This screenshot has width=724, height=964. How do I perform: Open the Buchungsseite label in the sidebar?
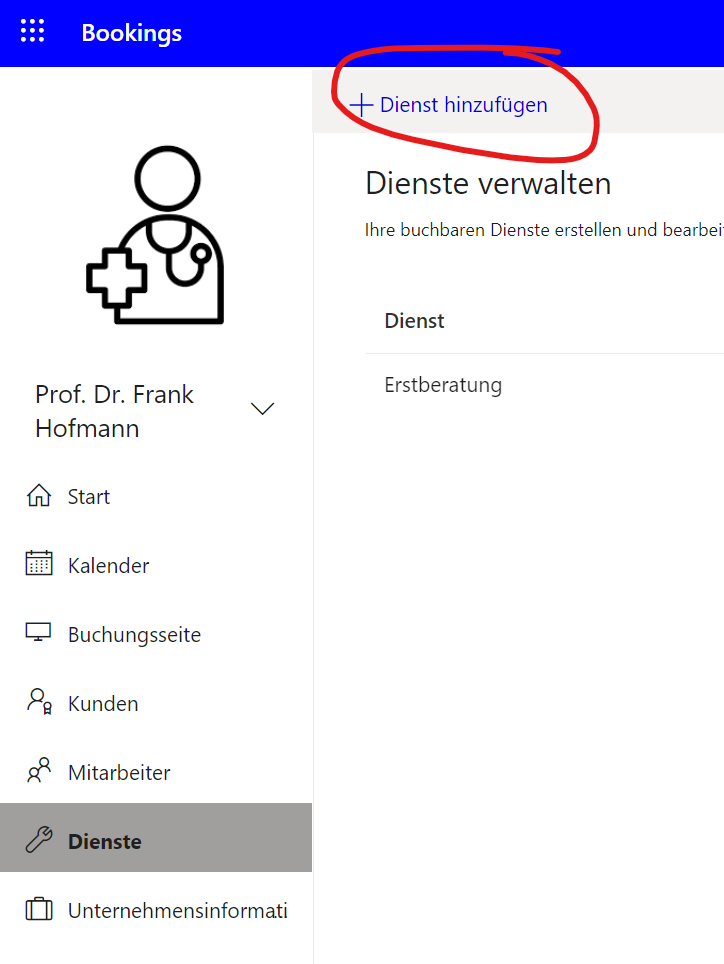point(134,635)
